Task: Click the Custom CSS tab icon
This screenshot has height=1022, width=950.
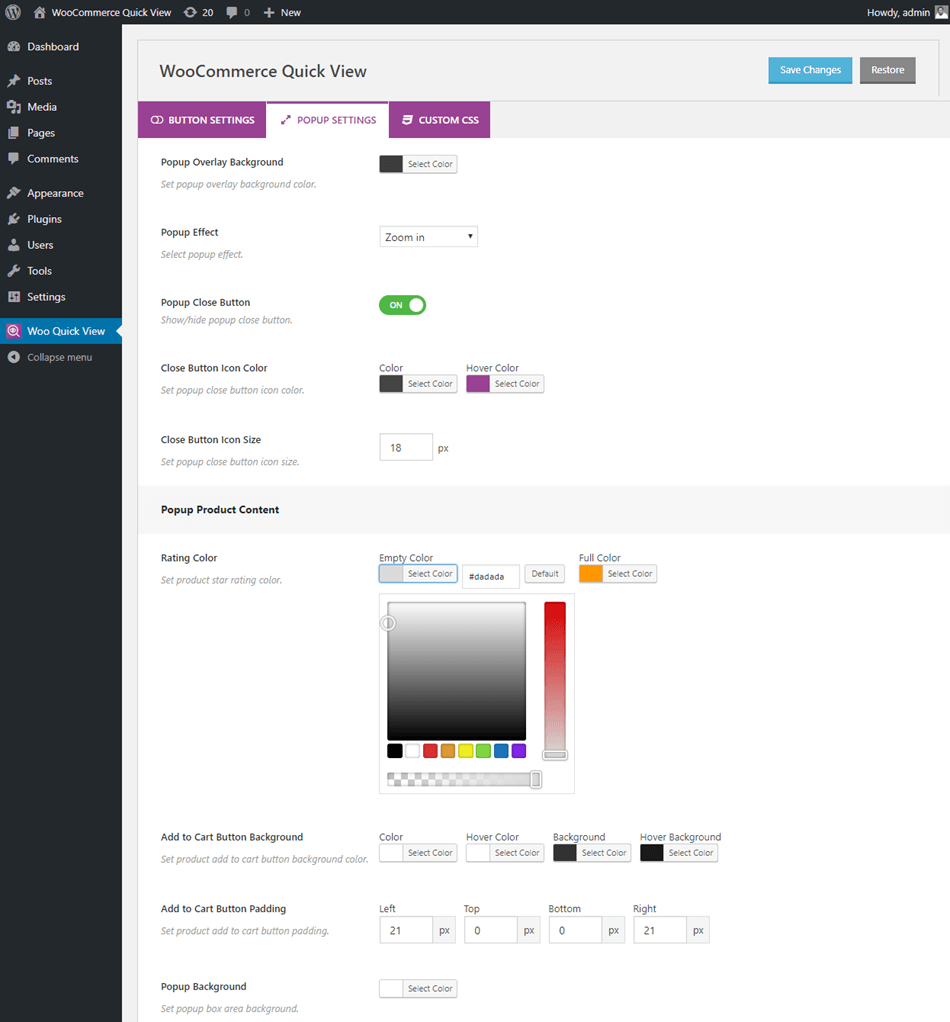Action: pos(407,120)
